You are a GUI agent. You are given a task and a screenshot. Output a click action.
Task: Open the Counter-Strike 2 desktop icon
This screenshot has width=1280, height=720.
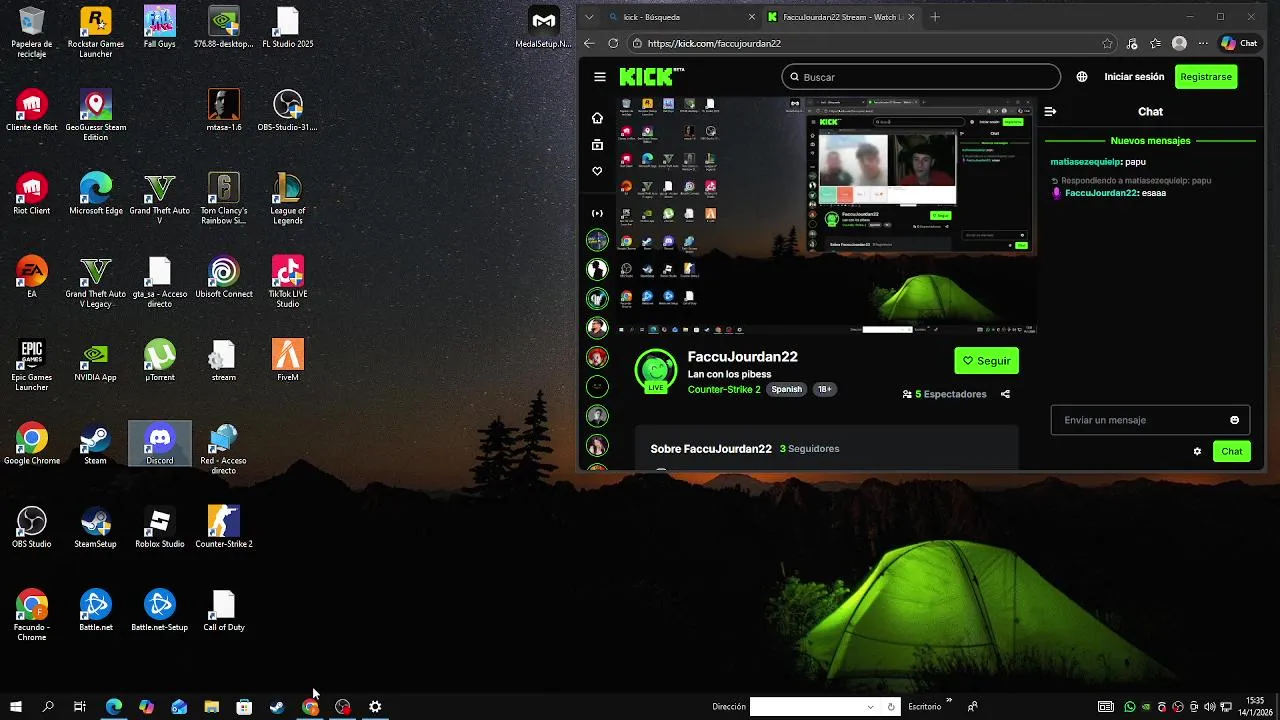pyautogui.click(x=224, y=527)
